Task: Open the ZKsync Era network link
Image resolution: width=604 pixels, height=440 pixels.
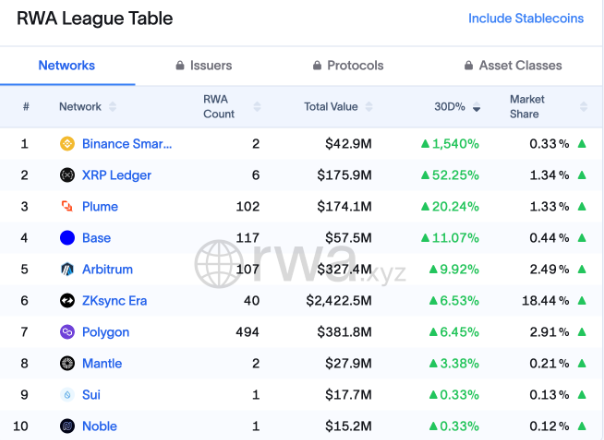Action: (116, 300)
